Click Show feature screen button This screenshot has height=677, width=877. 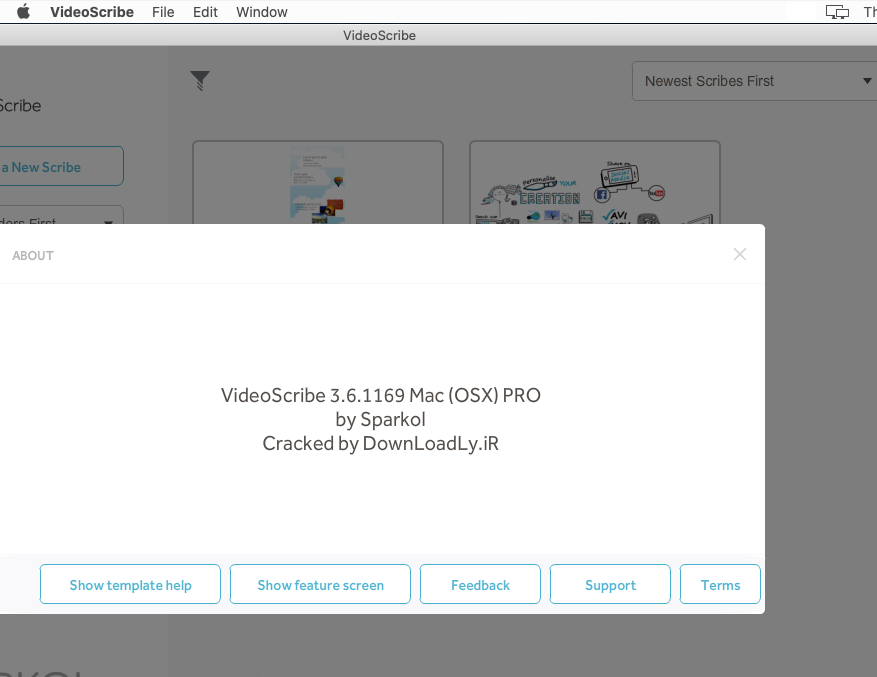(320, 584)
